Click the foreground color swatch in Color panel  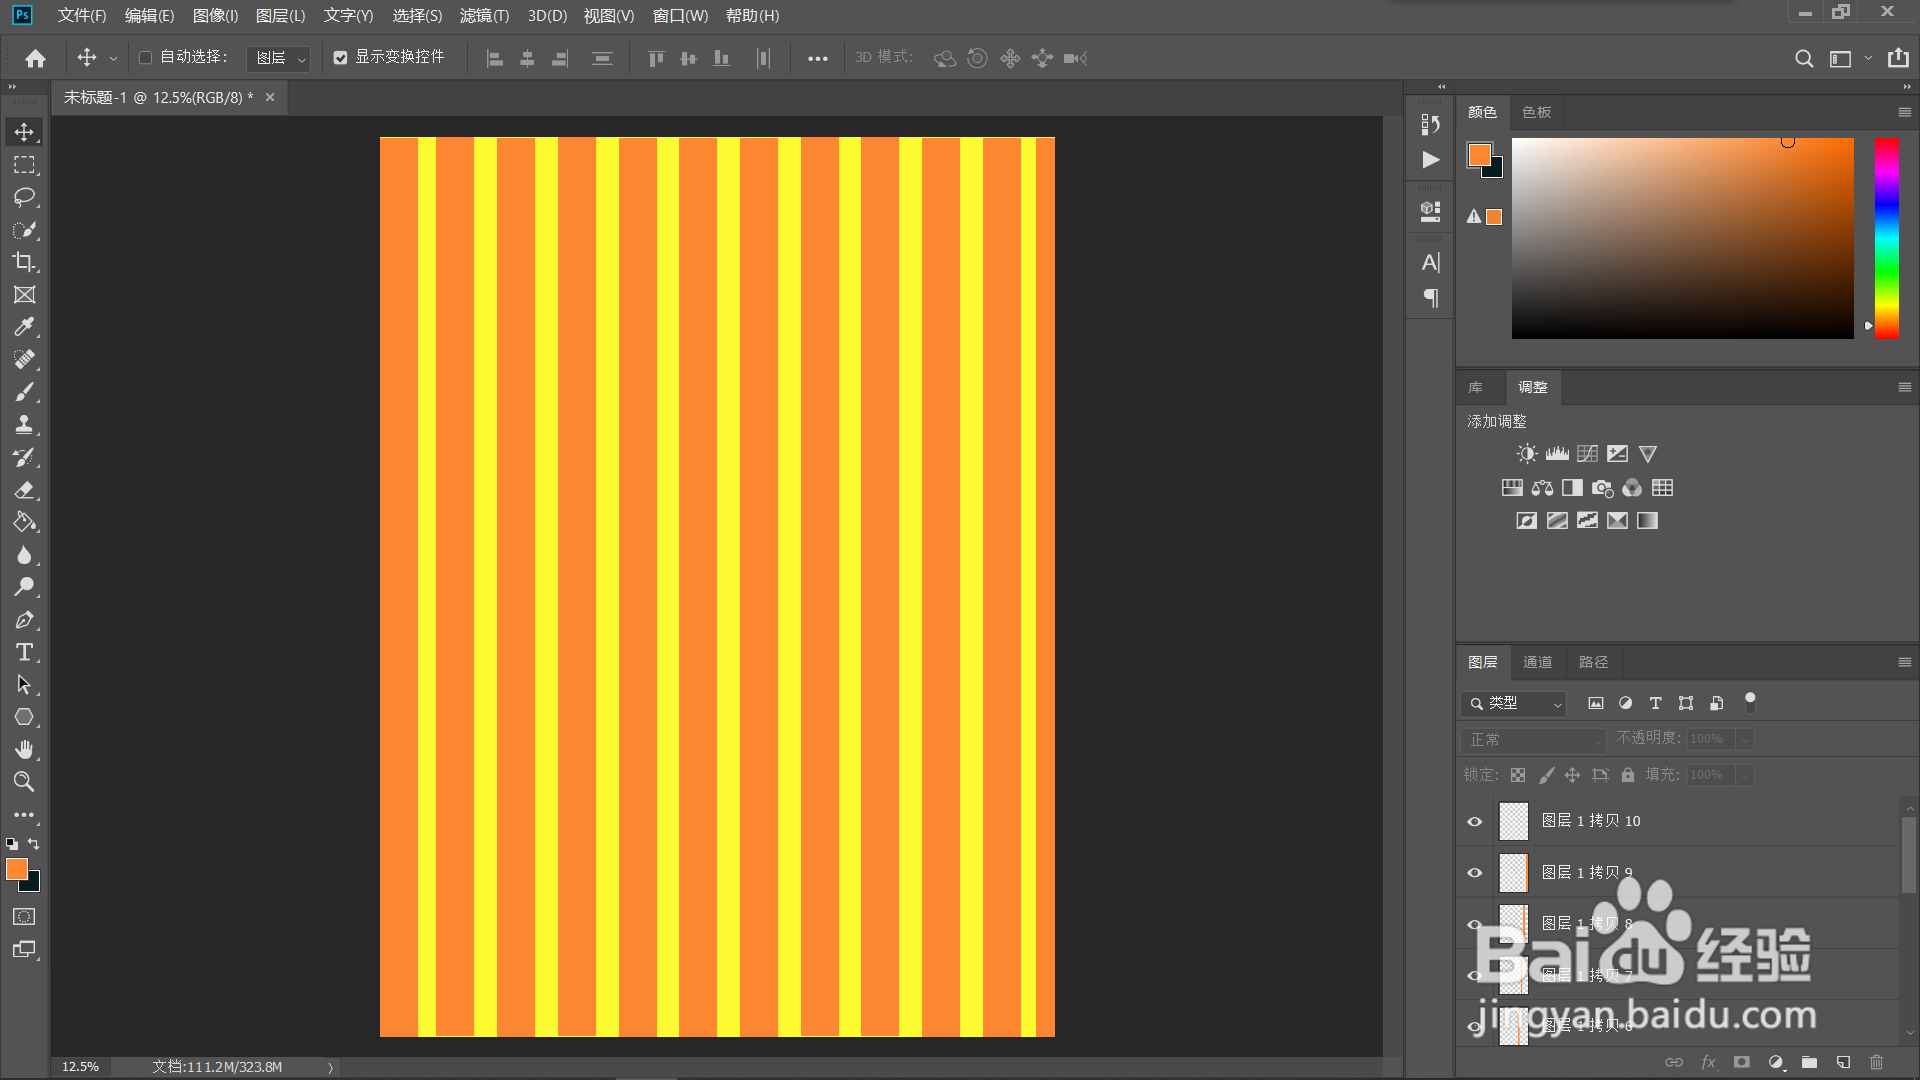1479,155
